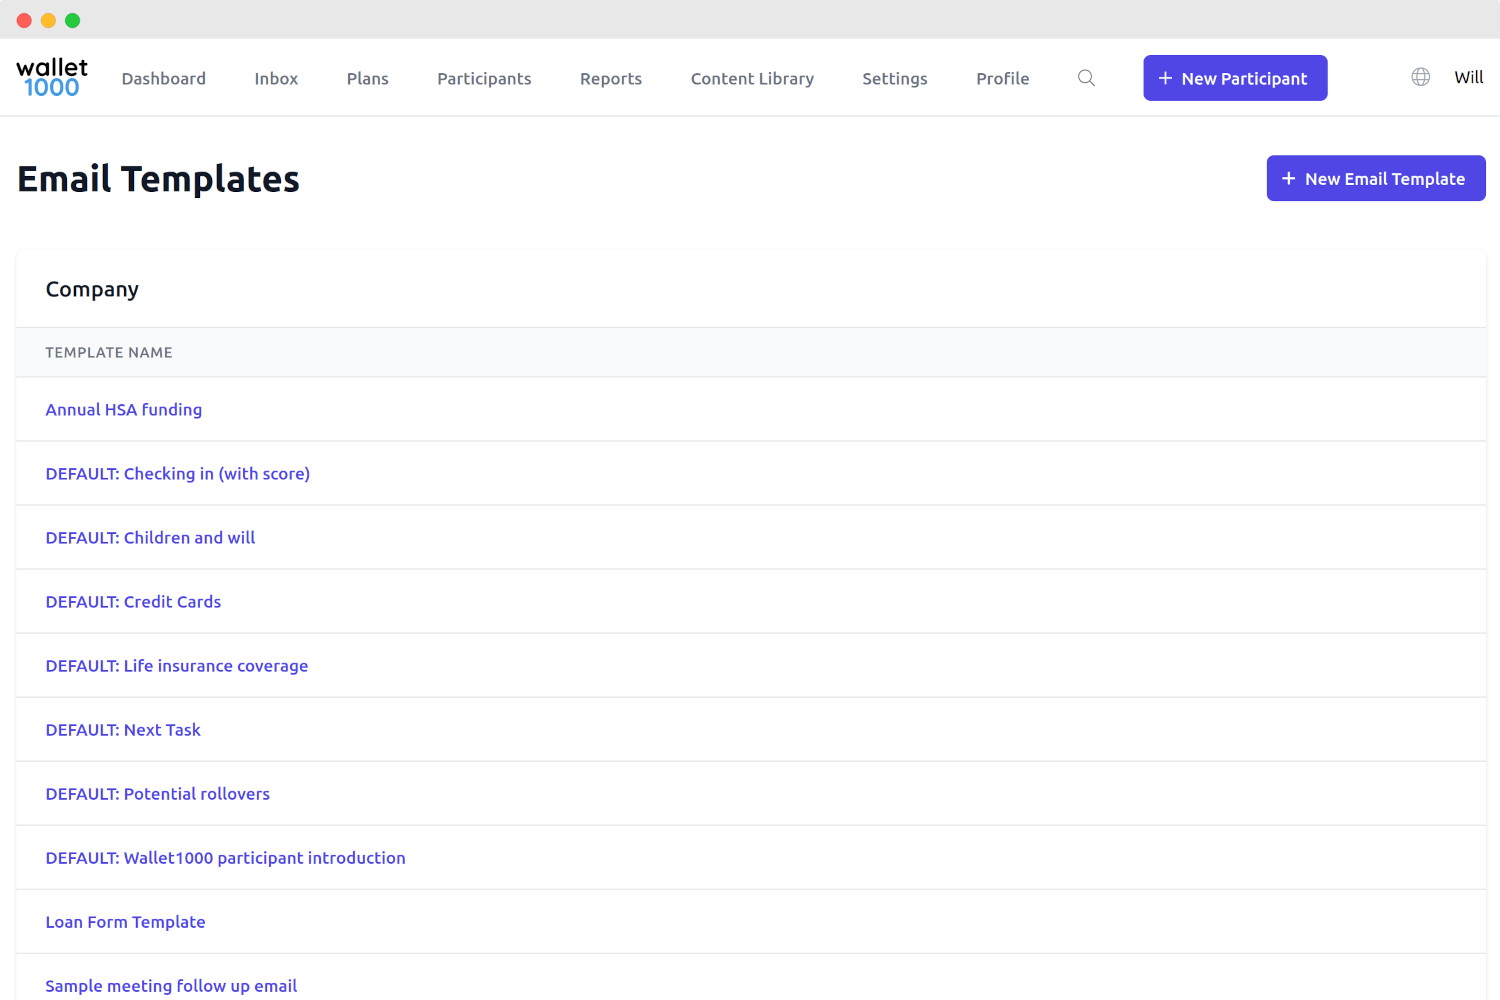This screenshot has width=1500, height=1000.
Task: Open Content Library
Action: point(752,78)
